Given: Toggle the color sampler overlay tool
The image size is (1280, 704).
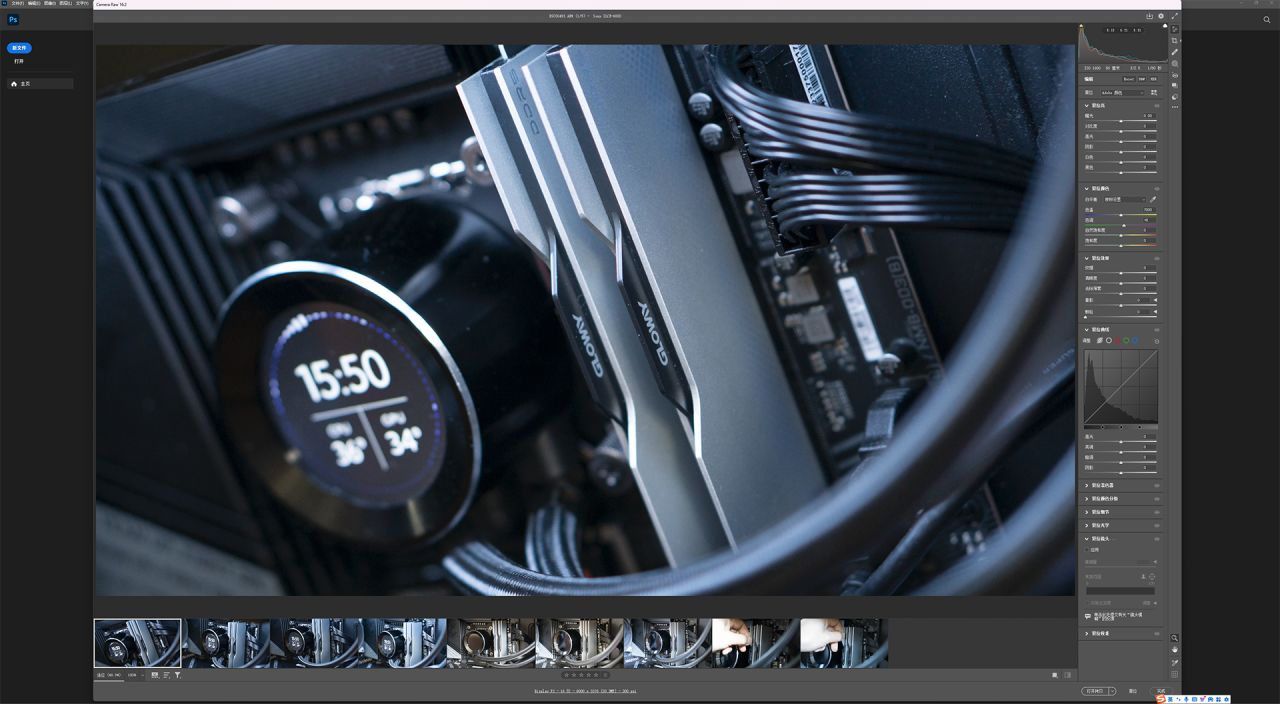Looking at the screenshot, I should 1175,663.
